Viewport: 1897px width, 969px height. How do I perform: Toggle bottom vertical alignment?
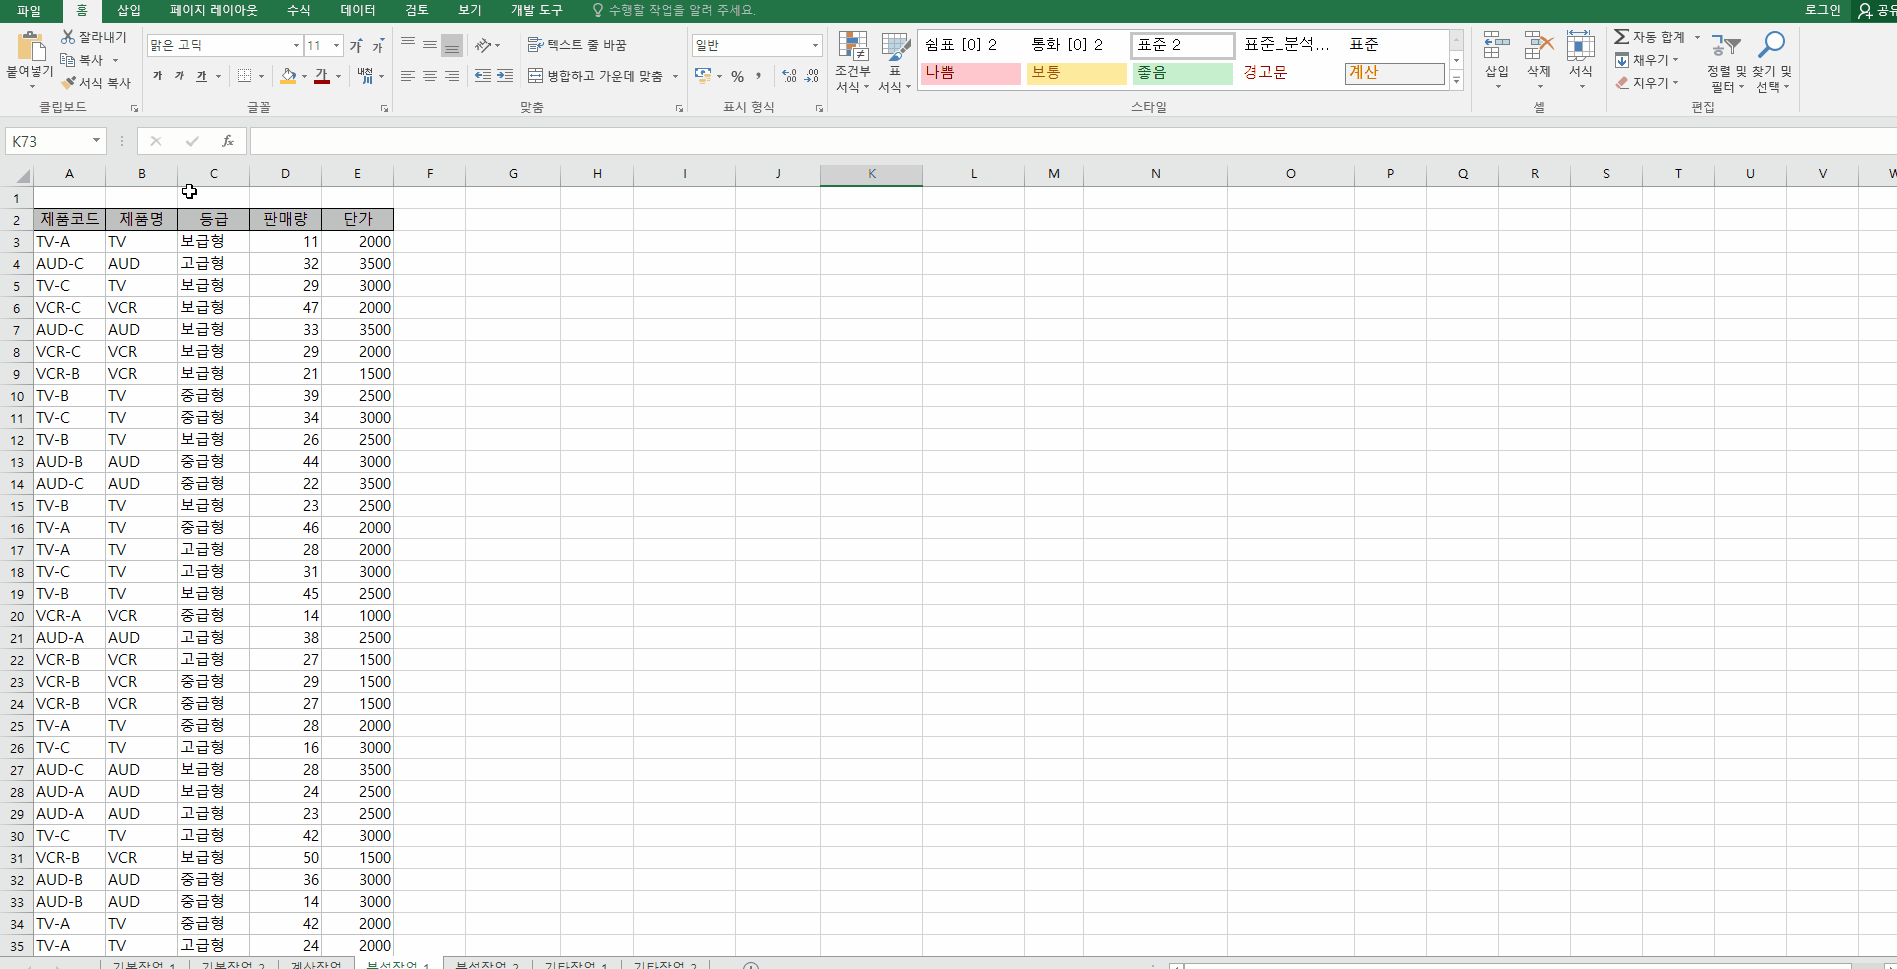pyautogui.click(x=452, y=46)
